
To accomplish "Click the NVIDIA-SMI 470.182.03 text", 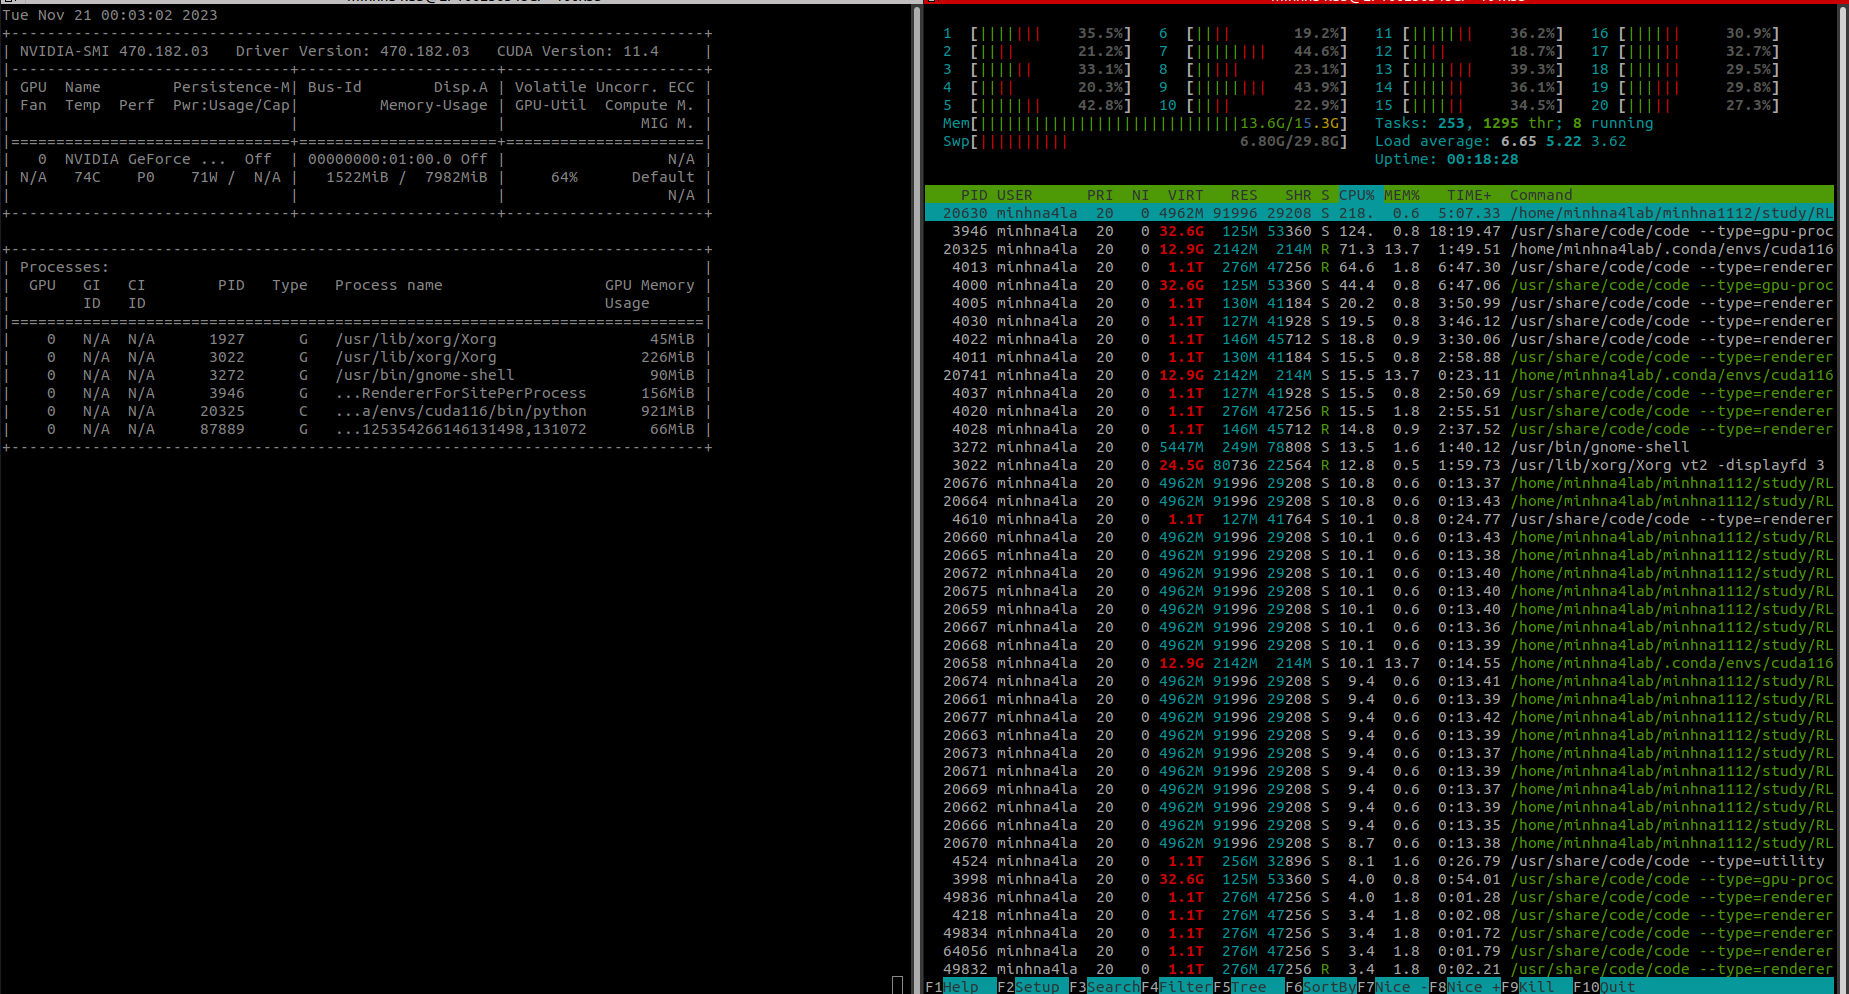I will coord(114,51).
